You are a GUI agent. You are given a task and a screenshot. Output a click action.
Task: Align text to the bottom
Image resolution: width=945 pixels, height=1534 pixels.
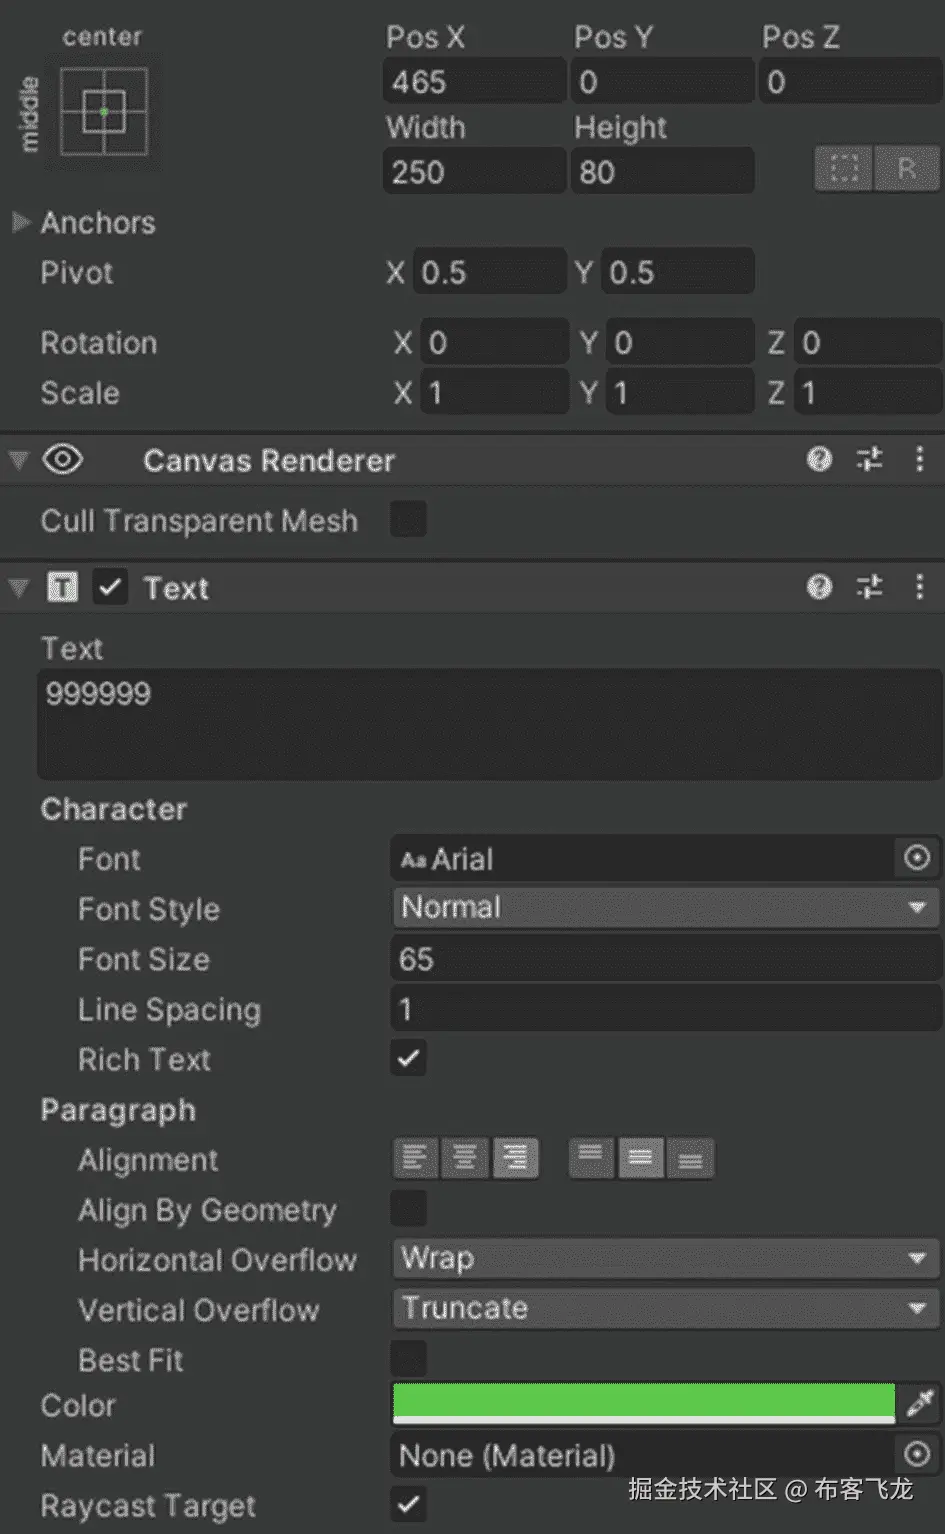690,1159
